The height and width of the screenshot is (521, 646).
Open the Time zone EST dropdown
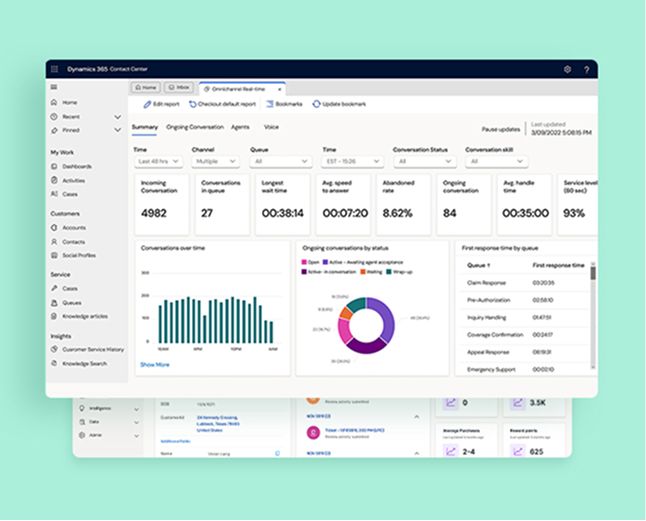pyautogui.click(x=352, y=161)
